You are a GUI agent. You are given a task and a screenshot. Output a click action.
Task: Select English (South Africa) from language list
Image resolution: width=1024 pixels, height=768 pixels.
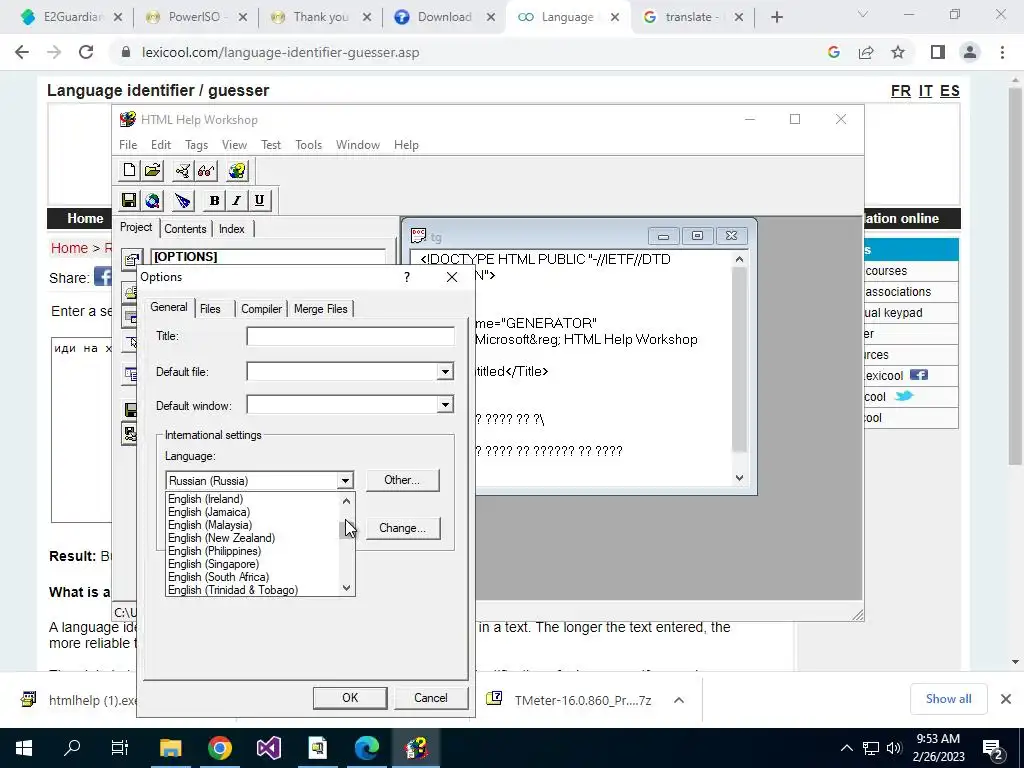click(253, 577)
